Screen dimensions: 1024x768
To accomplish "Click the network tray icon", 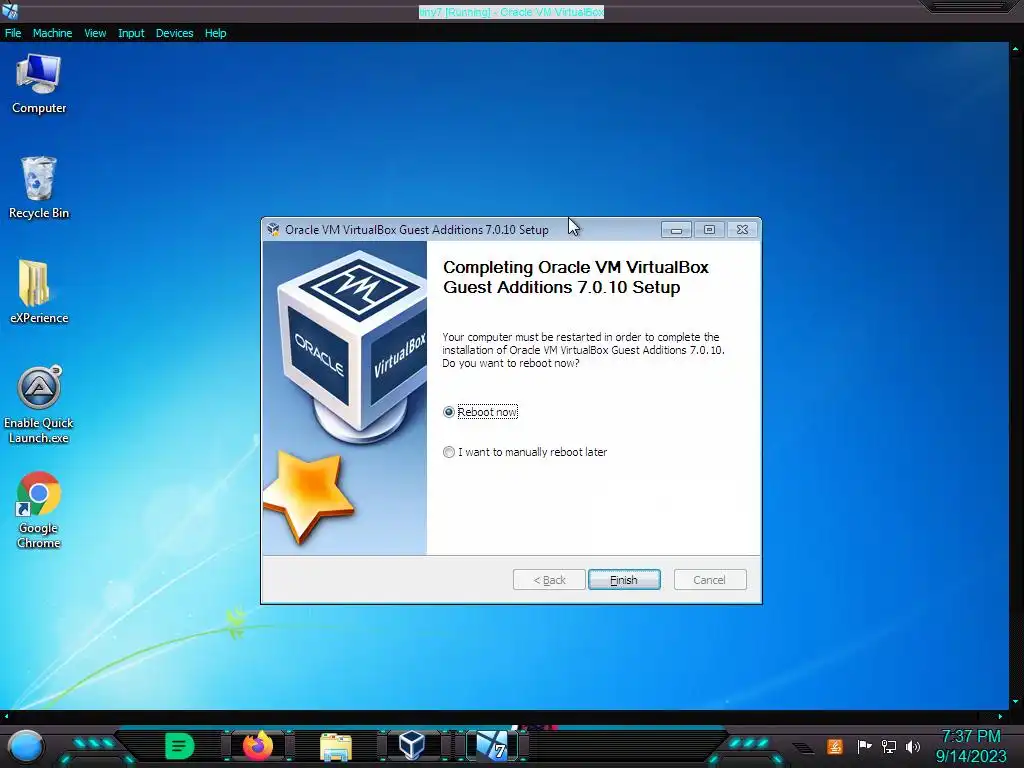I will coord(889,746).
